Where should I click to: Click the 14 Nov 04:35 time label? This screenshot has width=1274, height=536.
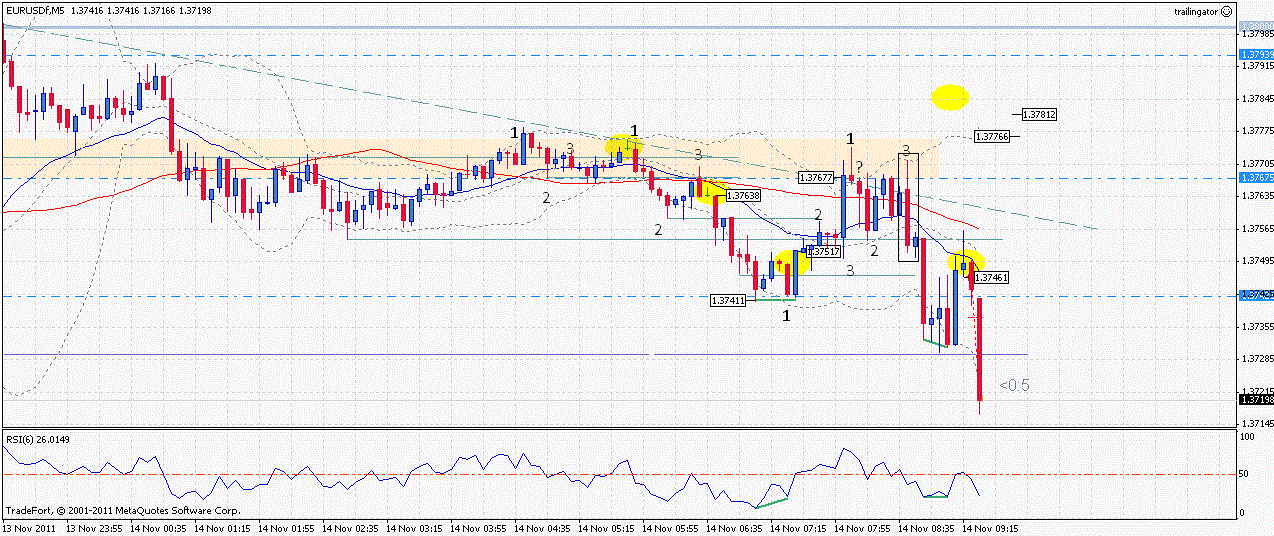541,527
